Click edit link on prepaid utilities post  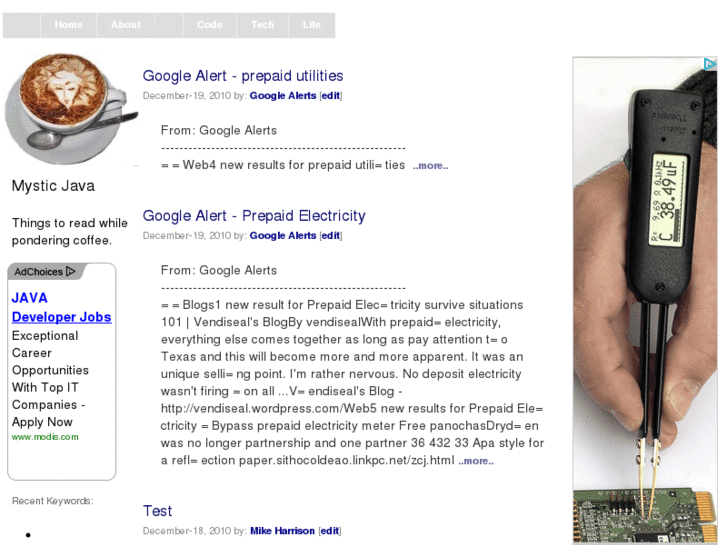[331, 96]
